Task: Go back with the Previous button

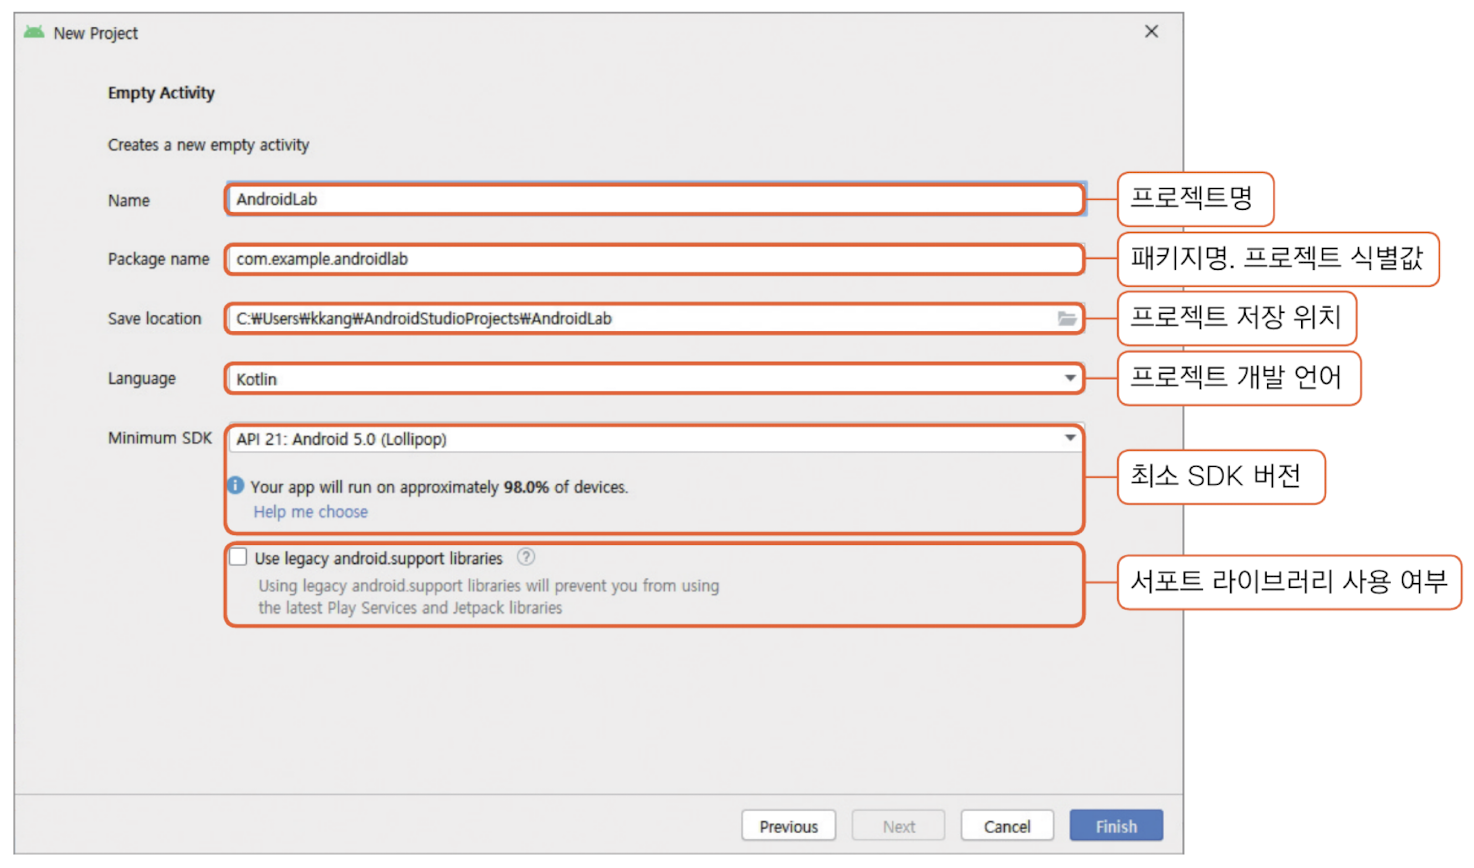Action: point(788,826)
